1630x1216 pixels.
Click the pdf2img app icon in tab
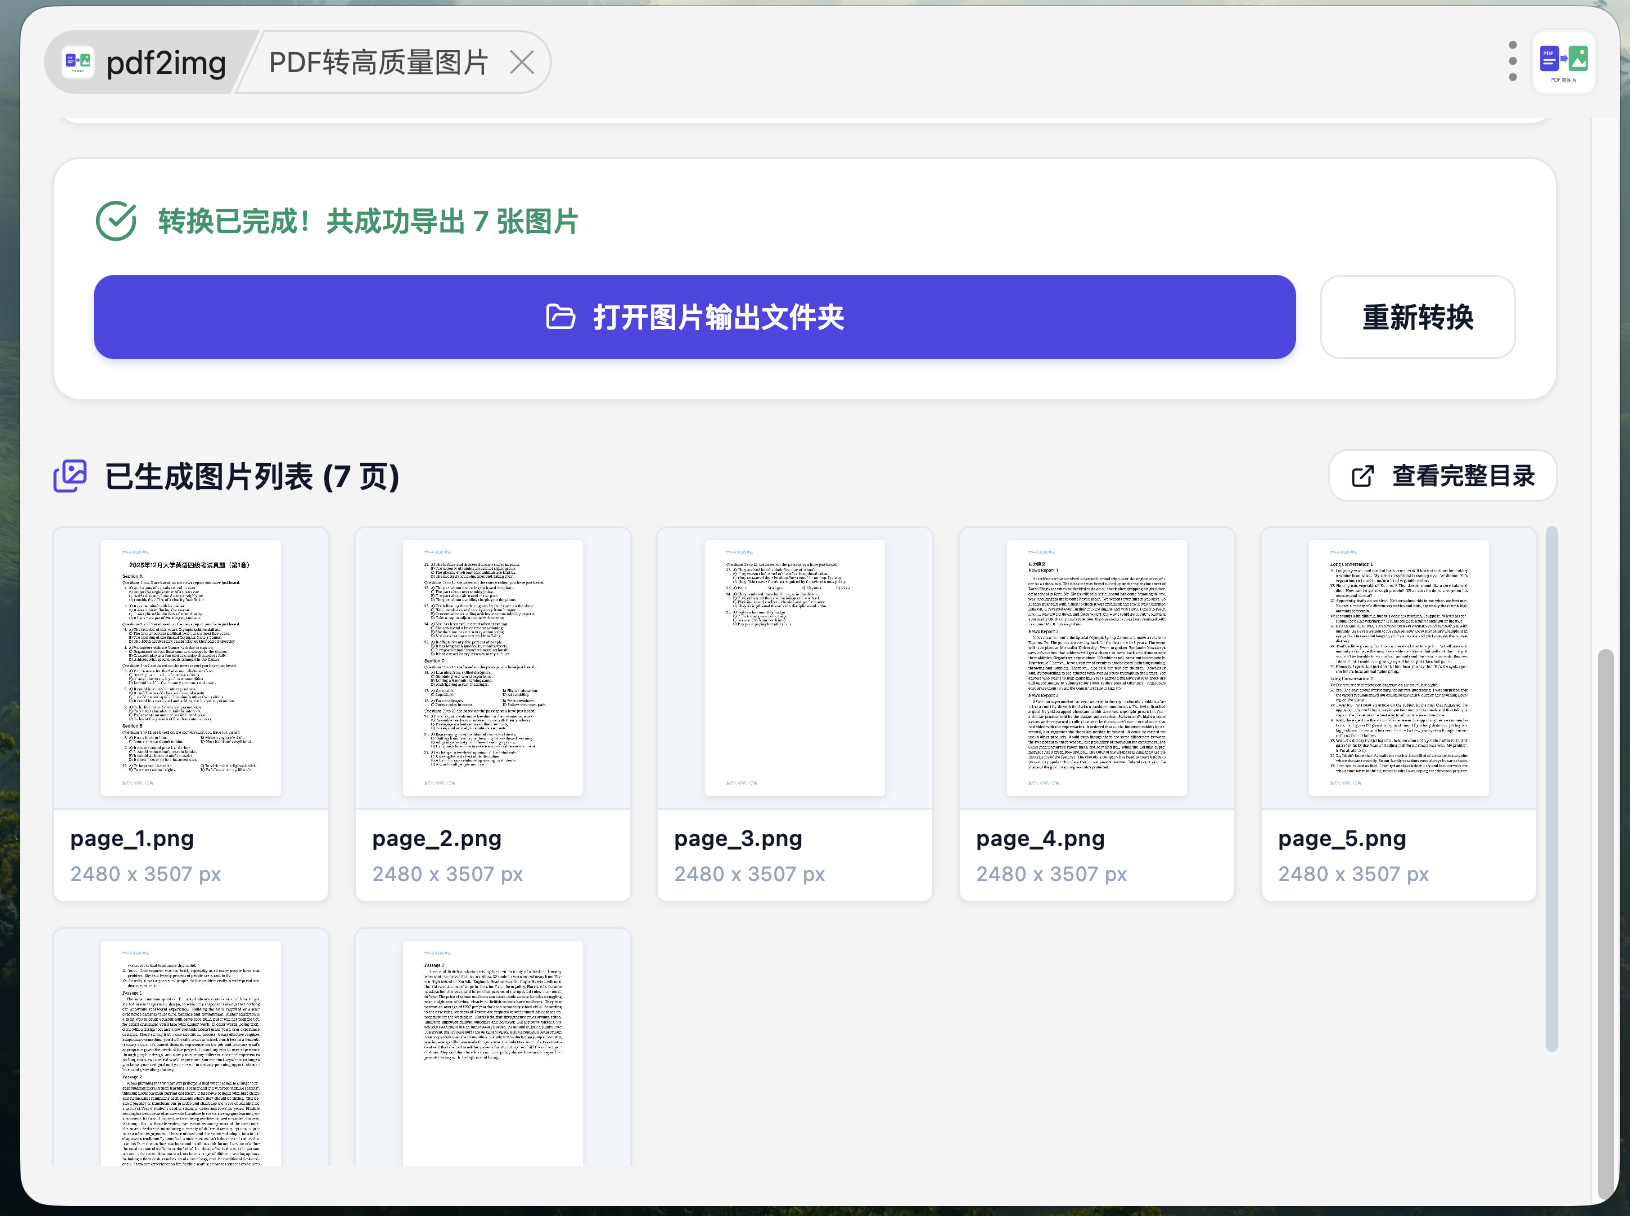(x=78, y=62)
